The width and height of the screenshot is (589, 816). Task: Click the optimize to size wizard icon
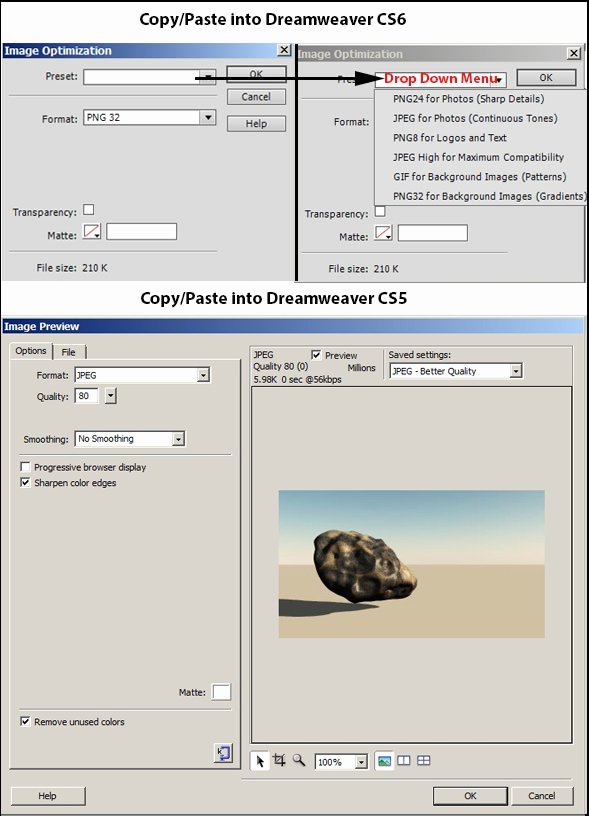(223, 753)
